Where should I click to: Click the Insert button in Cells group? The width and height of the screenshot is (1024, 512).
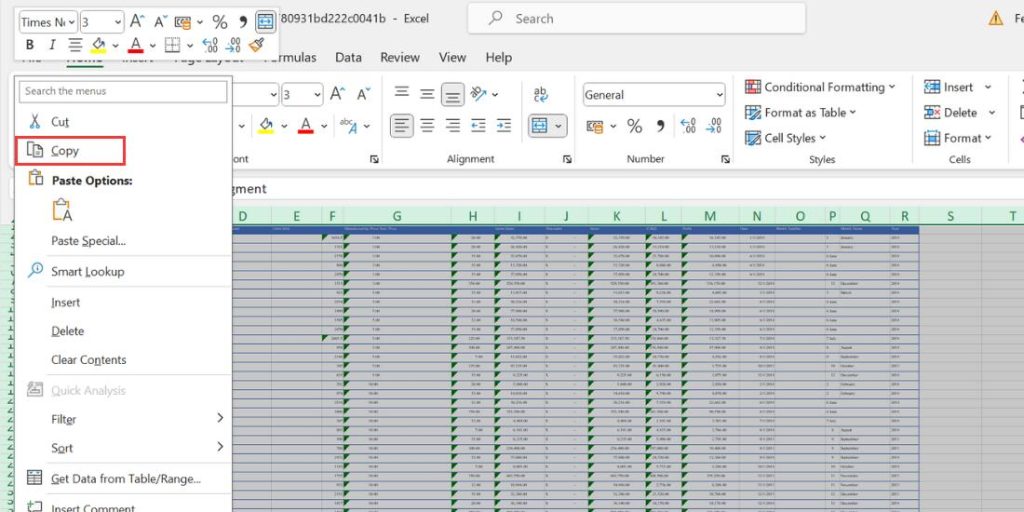tap(949, 87)
